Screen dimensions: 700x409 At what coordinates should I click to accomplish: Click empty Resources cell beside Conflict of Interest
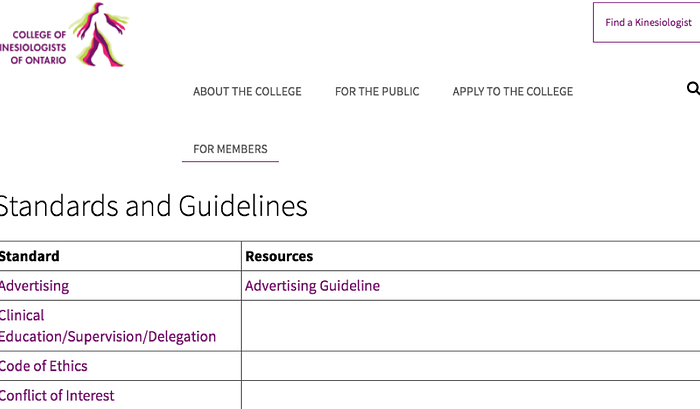tap(470, 396)
